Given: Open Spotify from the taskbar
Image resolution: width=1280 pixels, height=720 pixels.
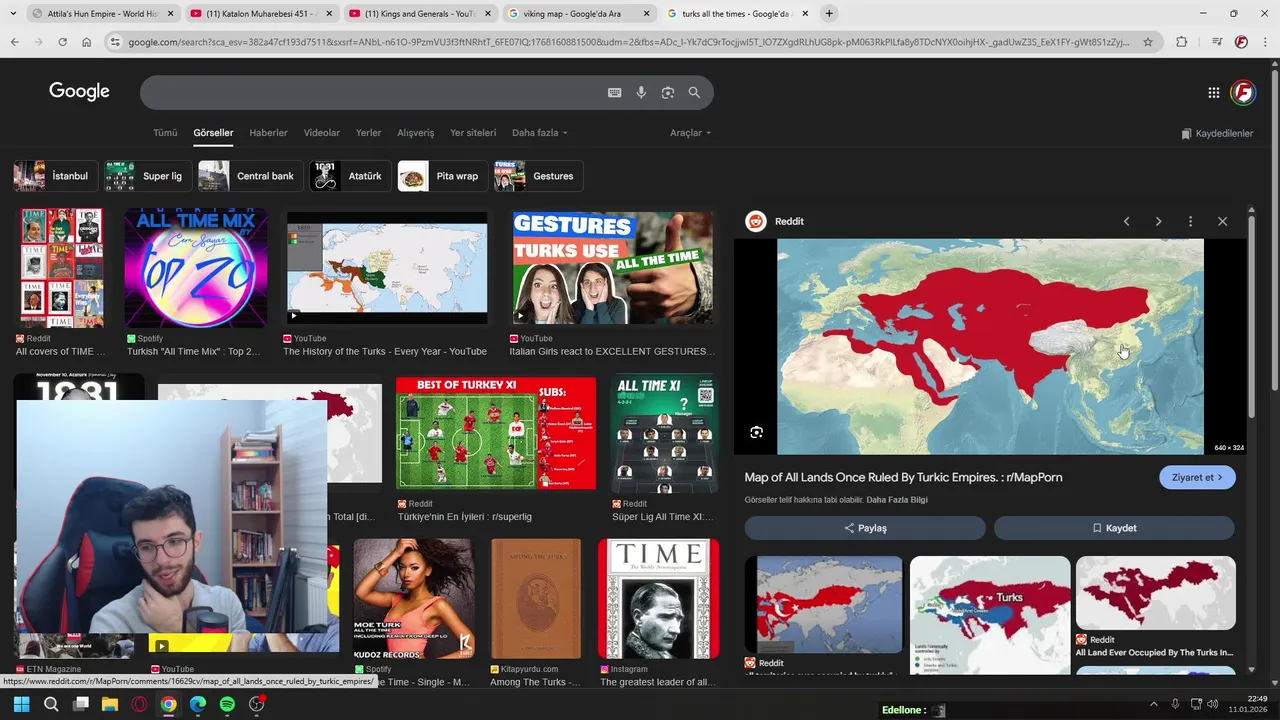Looking at the screenshot, I should tap(227, 704).
